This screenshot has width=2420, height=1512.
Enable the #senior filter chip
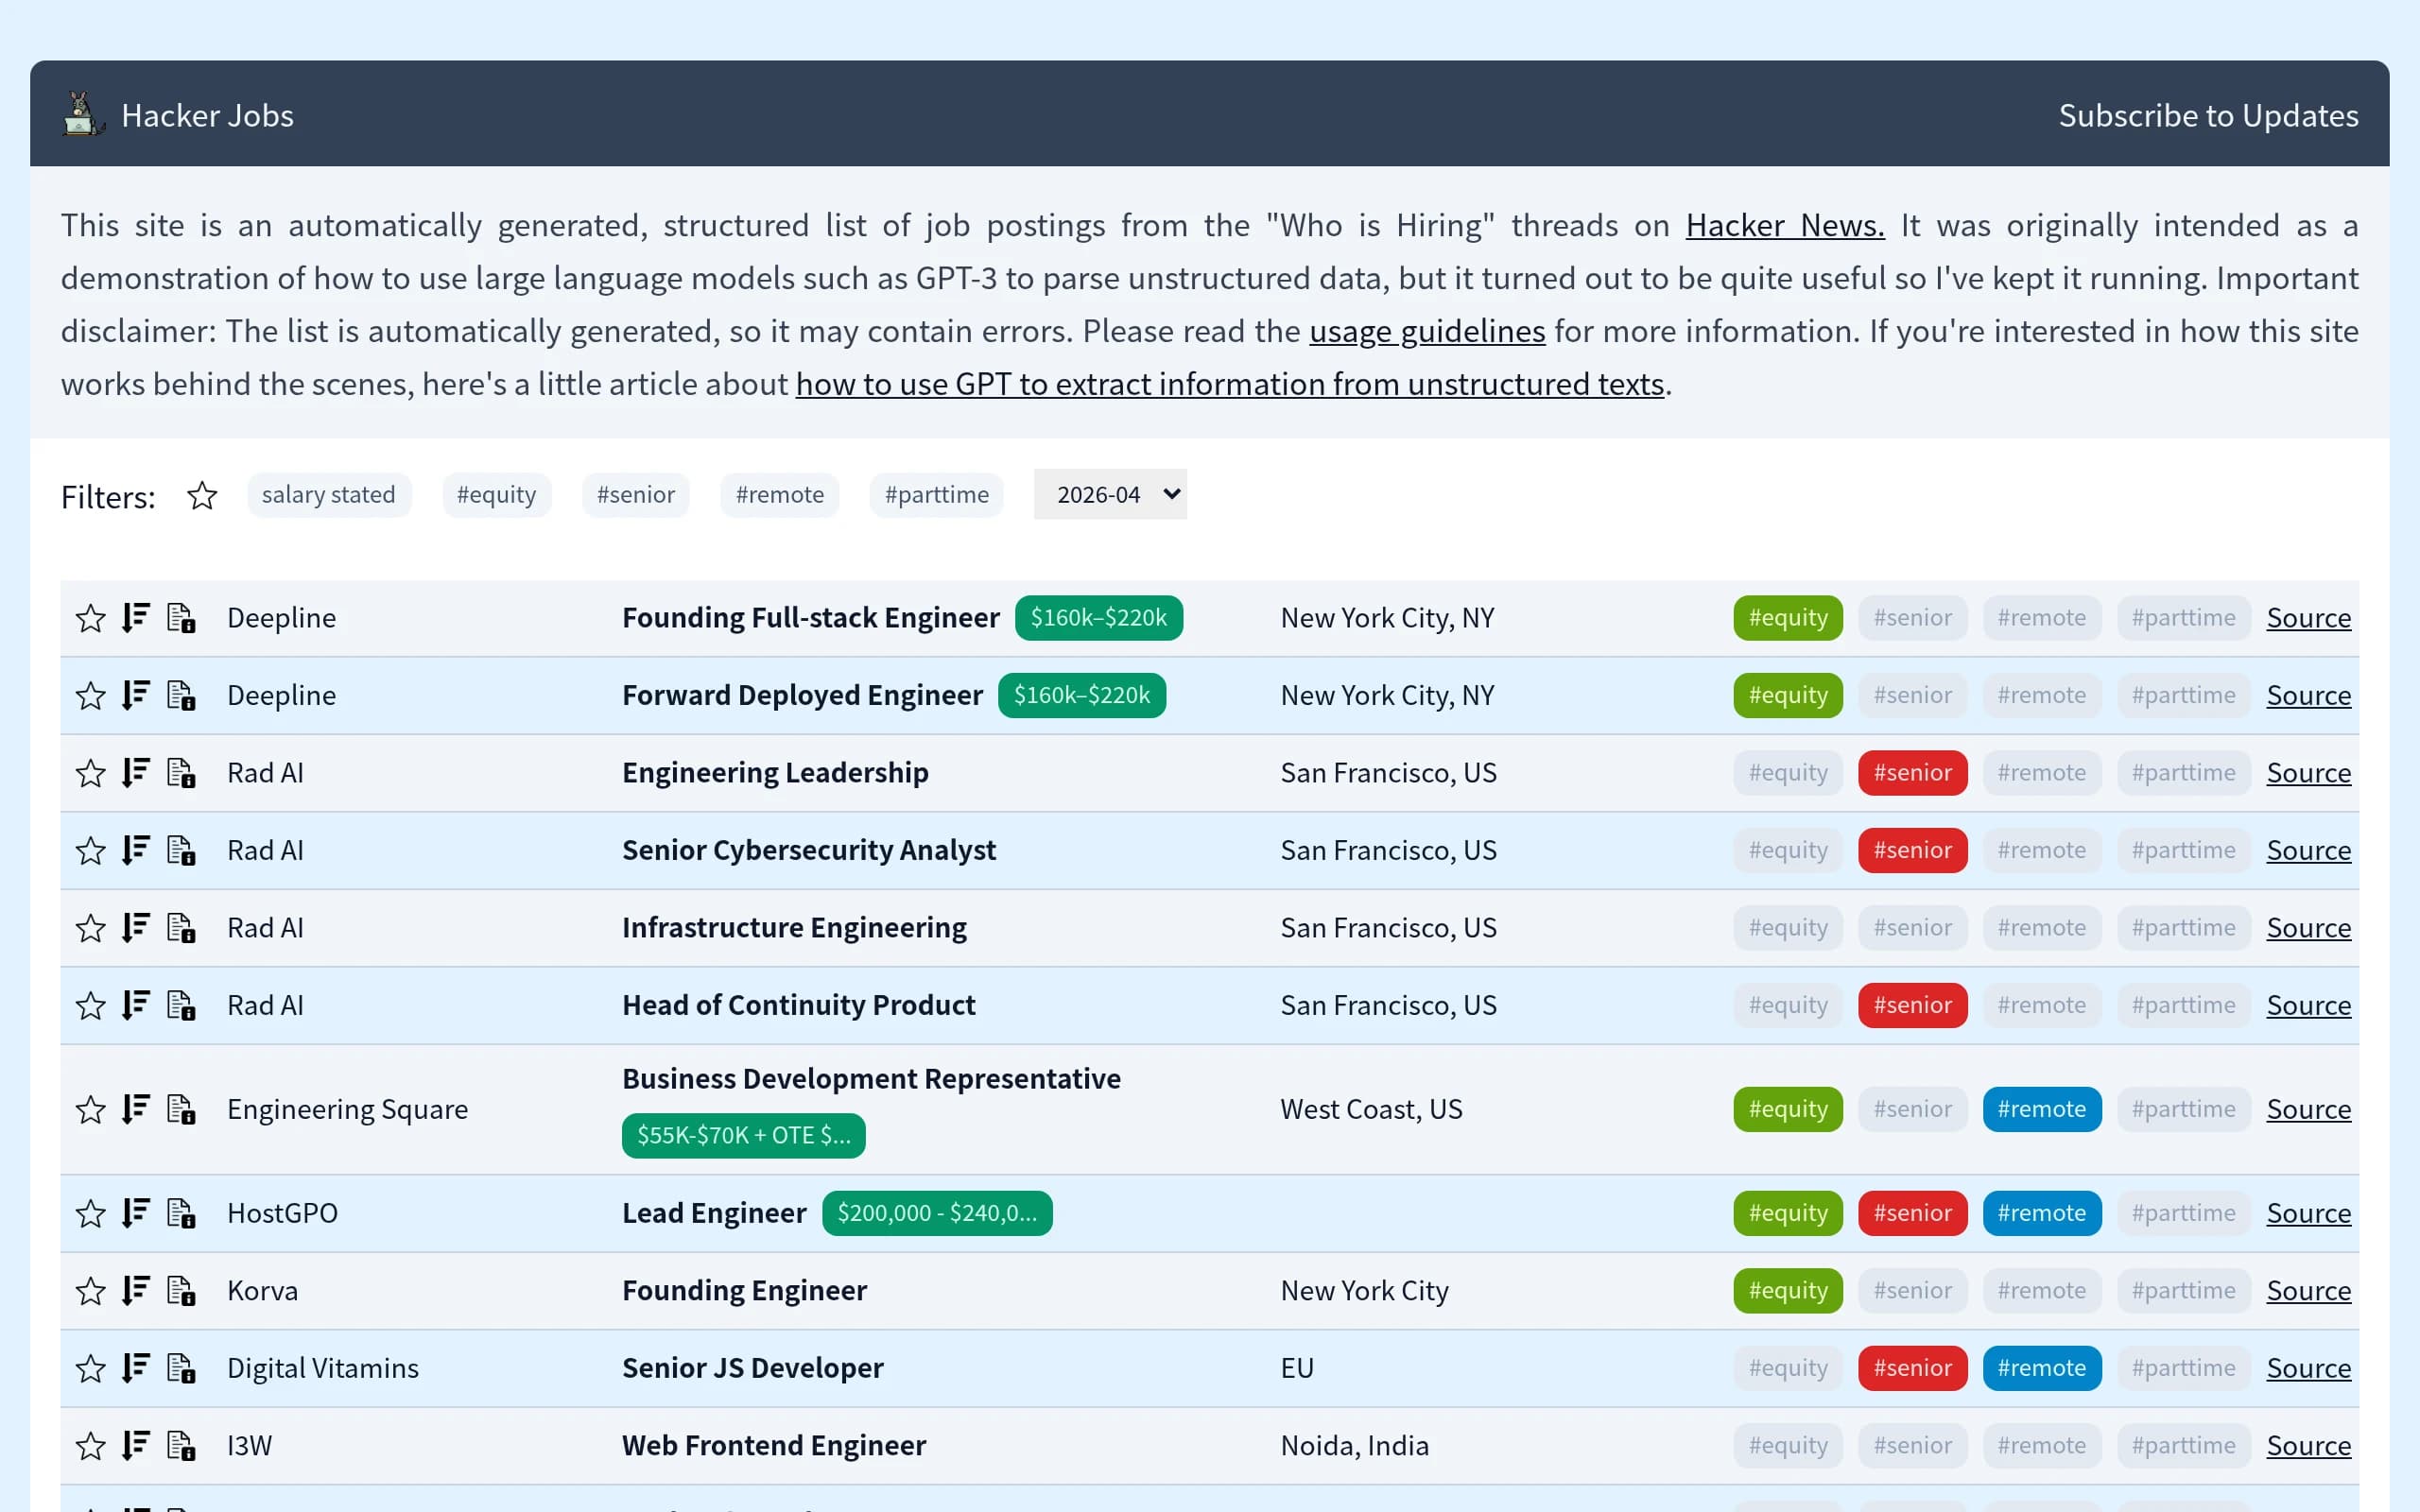(x=636, y=495)
